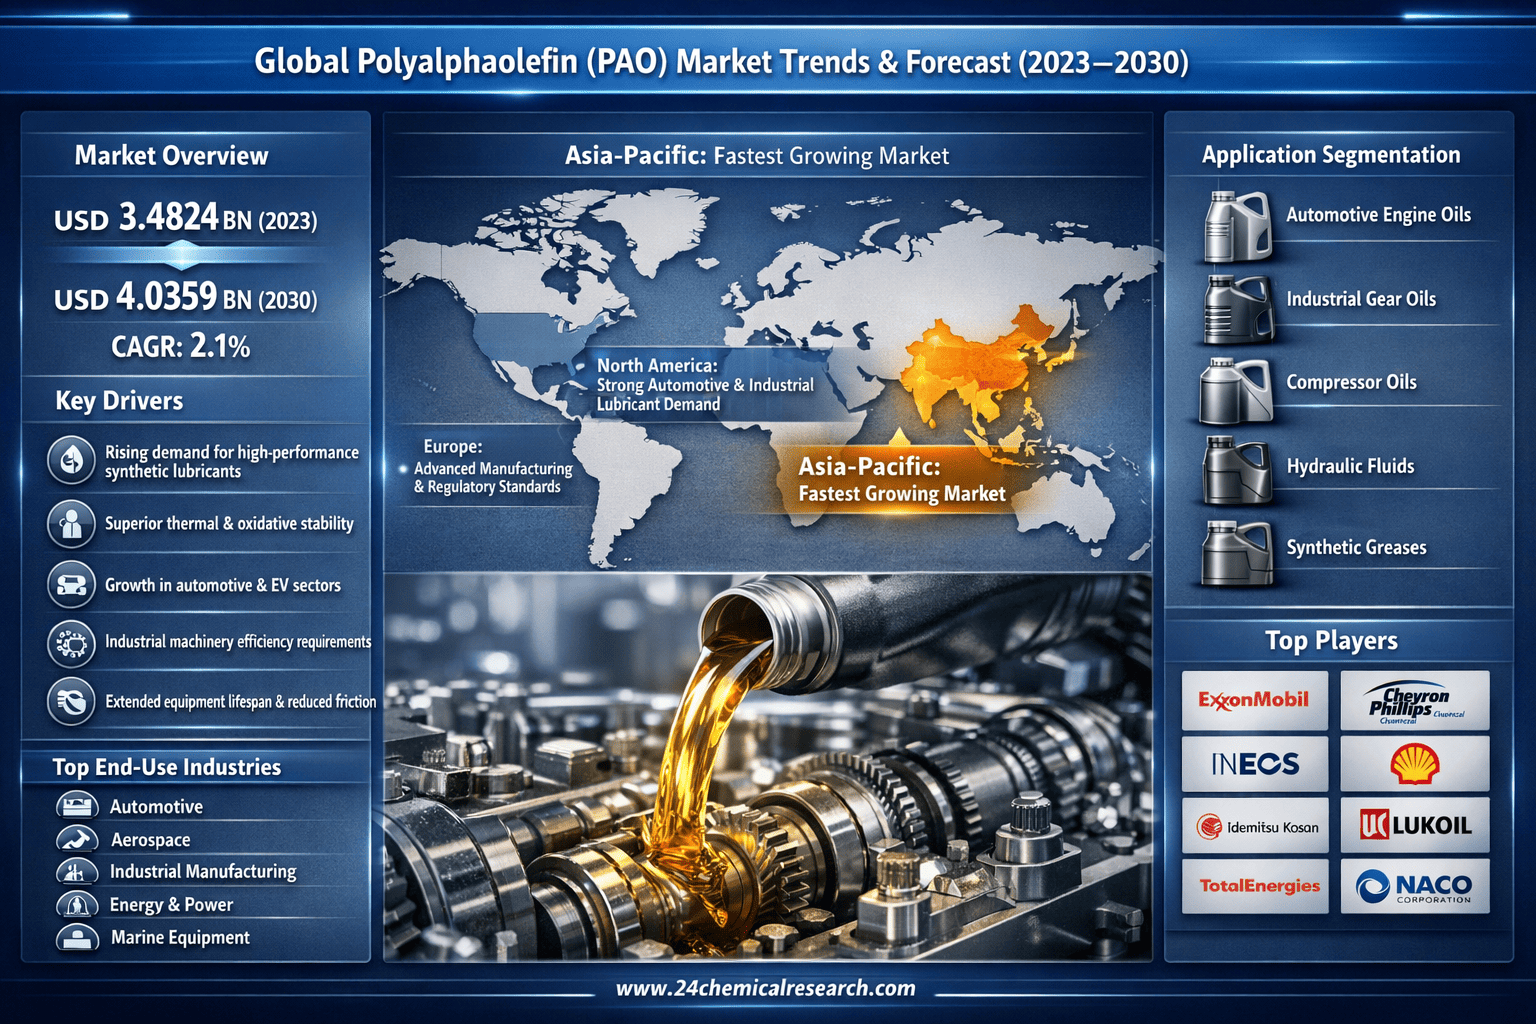This screenshot has height=1024, width=1536.
Task: Click the LUKOIL logo tile
Action: tap(1414, 825)
